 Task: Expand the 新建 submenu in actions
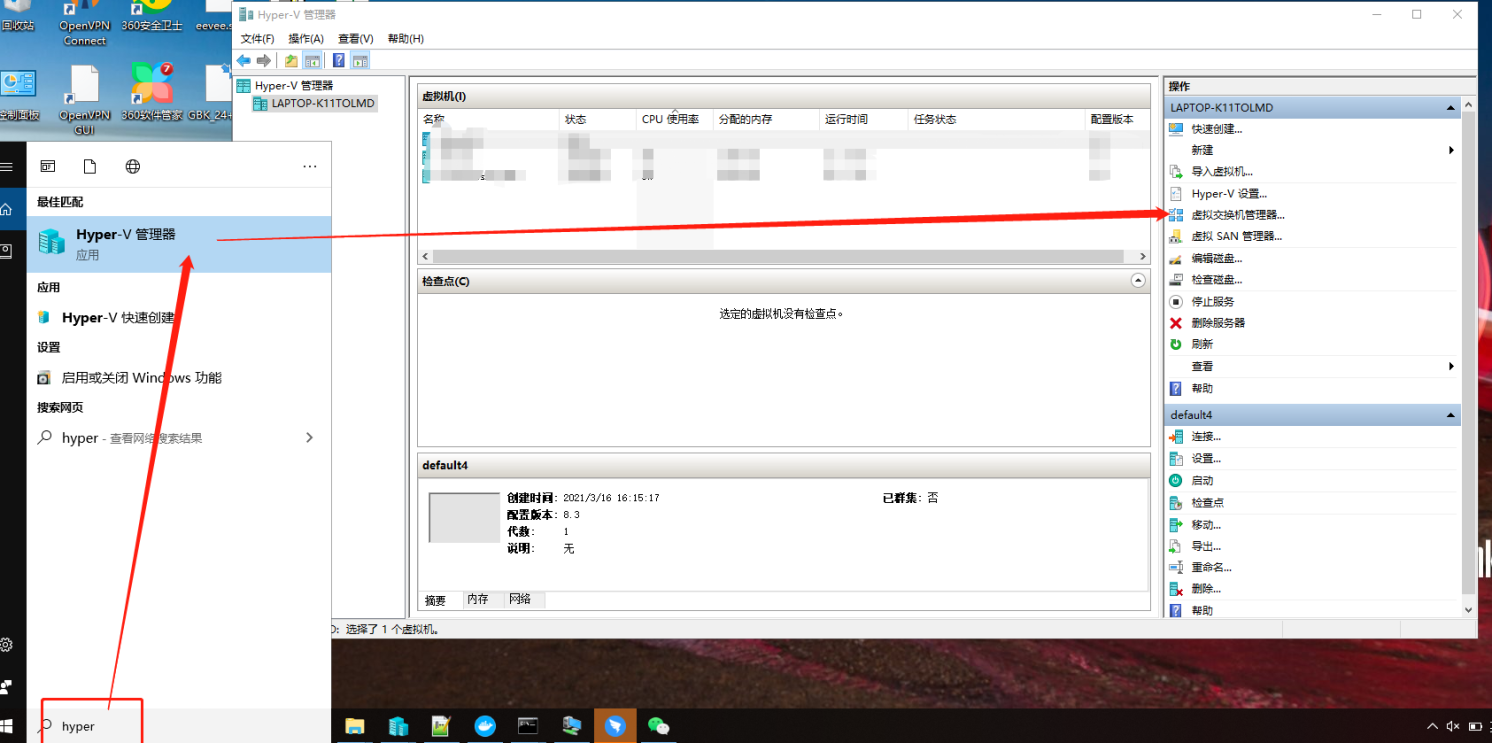point(1451,150)
